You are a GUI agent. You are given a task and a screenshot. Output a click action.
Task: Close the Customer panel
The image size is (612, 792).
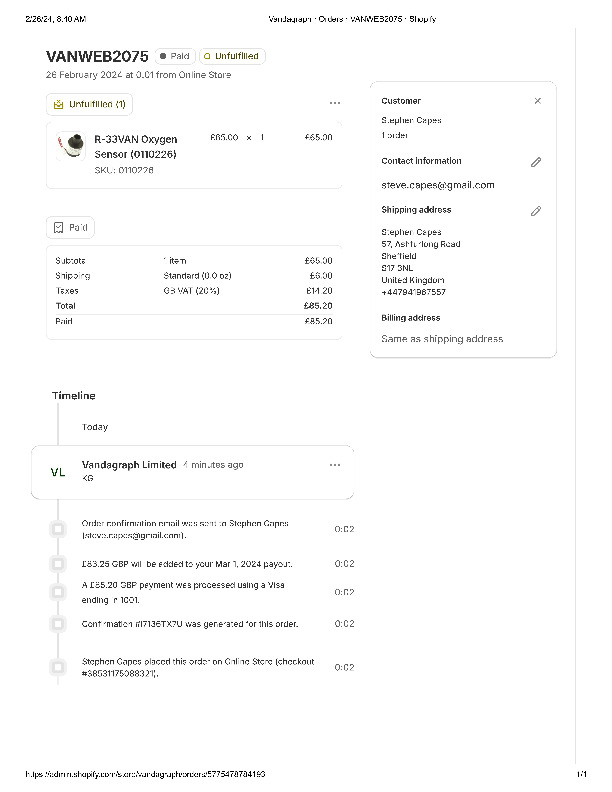point(537,101)
